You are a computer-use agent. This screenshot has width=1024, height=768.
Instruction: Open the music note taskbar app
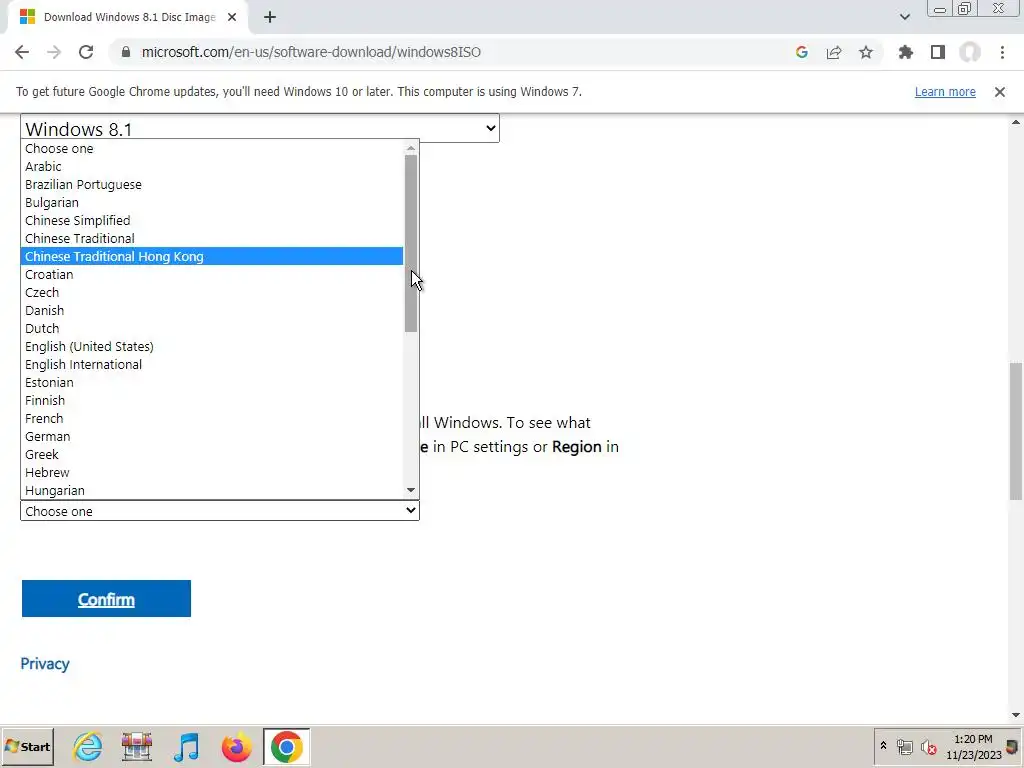[x=187, y=746]
